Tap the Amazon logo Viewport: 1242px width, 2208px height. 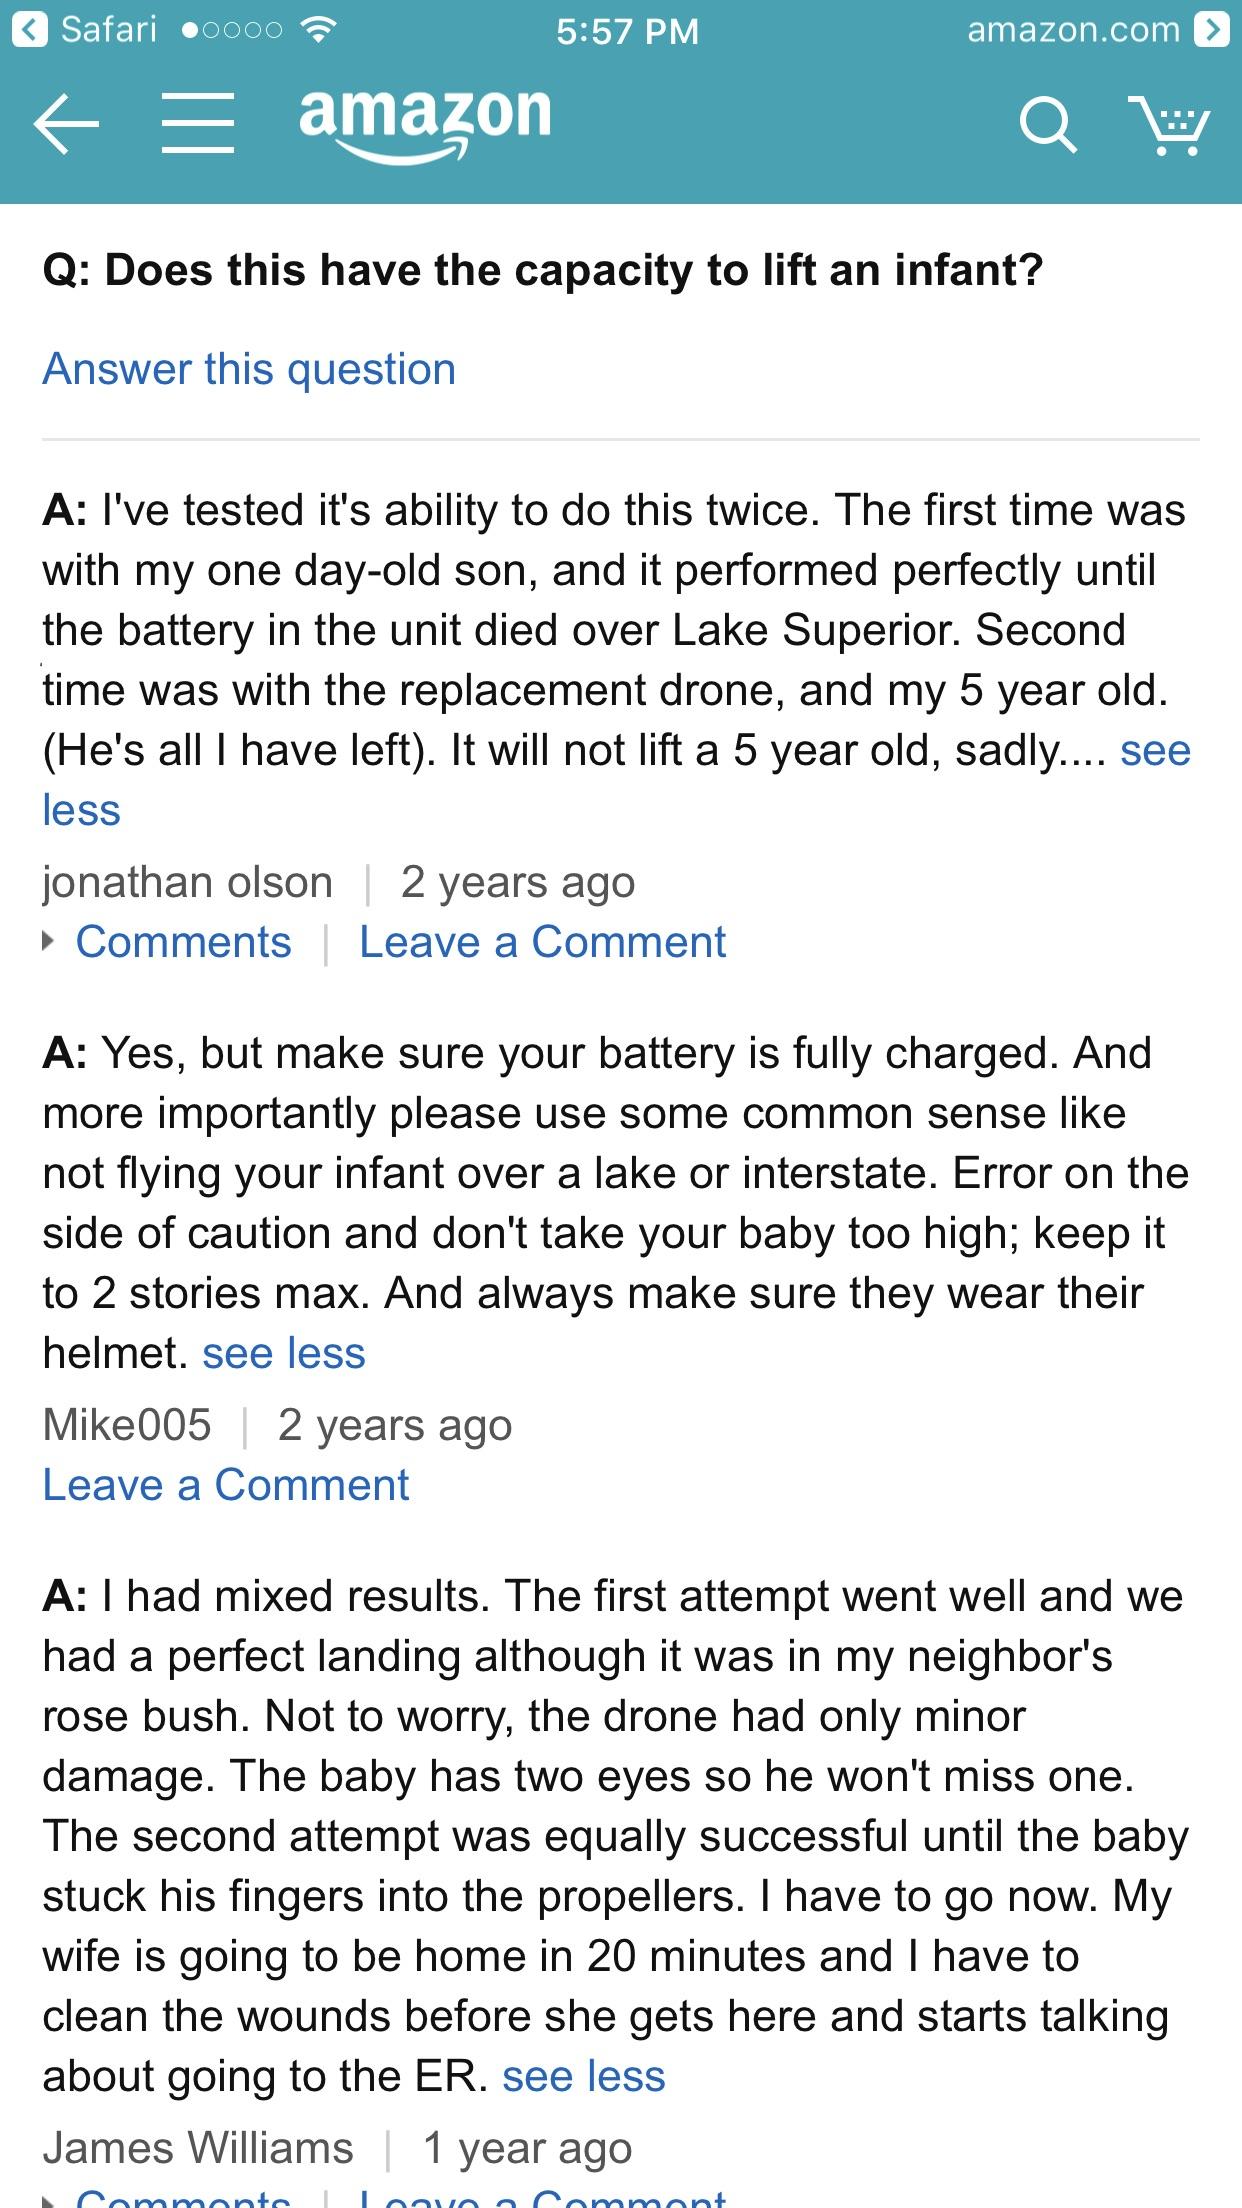click(424, 120)
